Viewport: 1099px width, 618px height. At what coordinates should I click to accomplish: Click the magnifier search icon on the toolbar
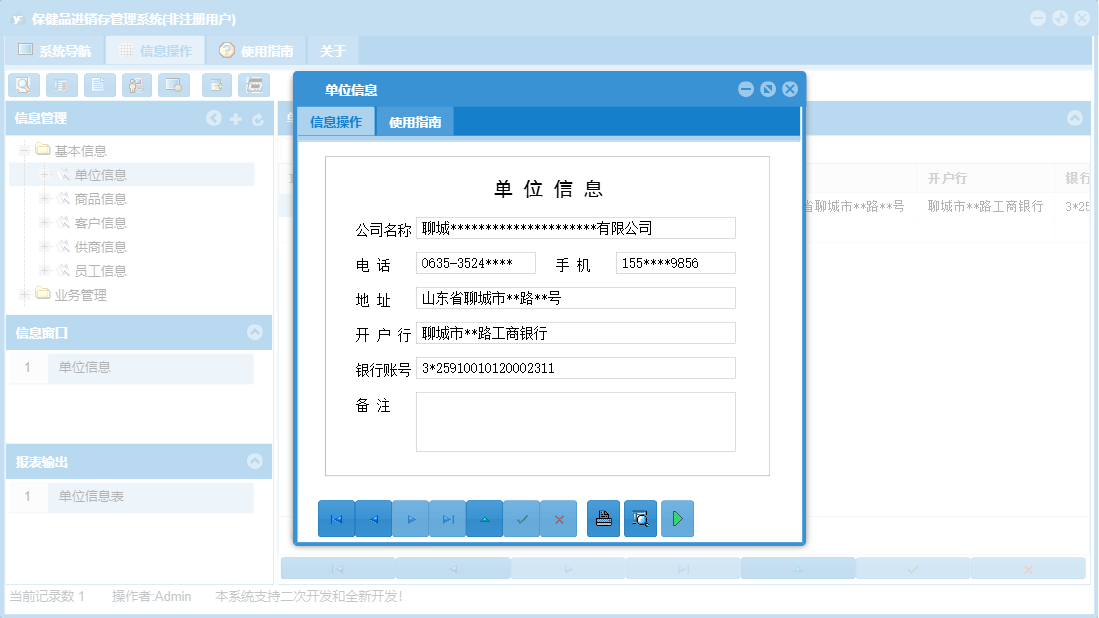pos(23,85)
